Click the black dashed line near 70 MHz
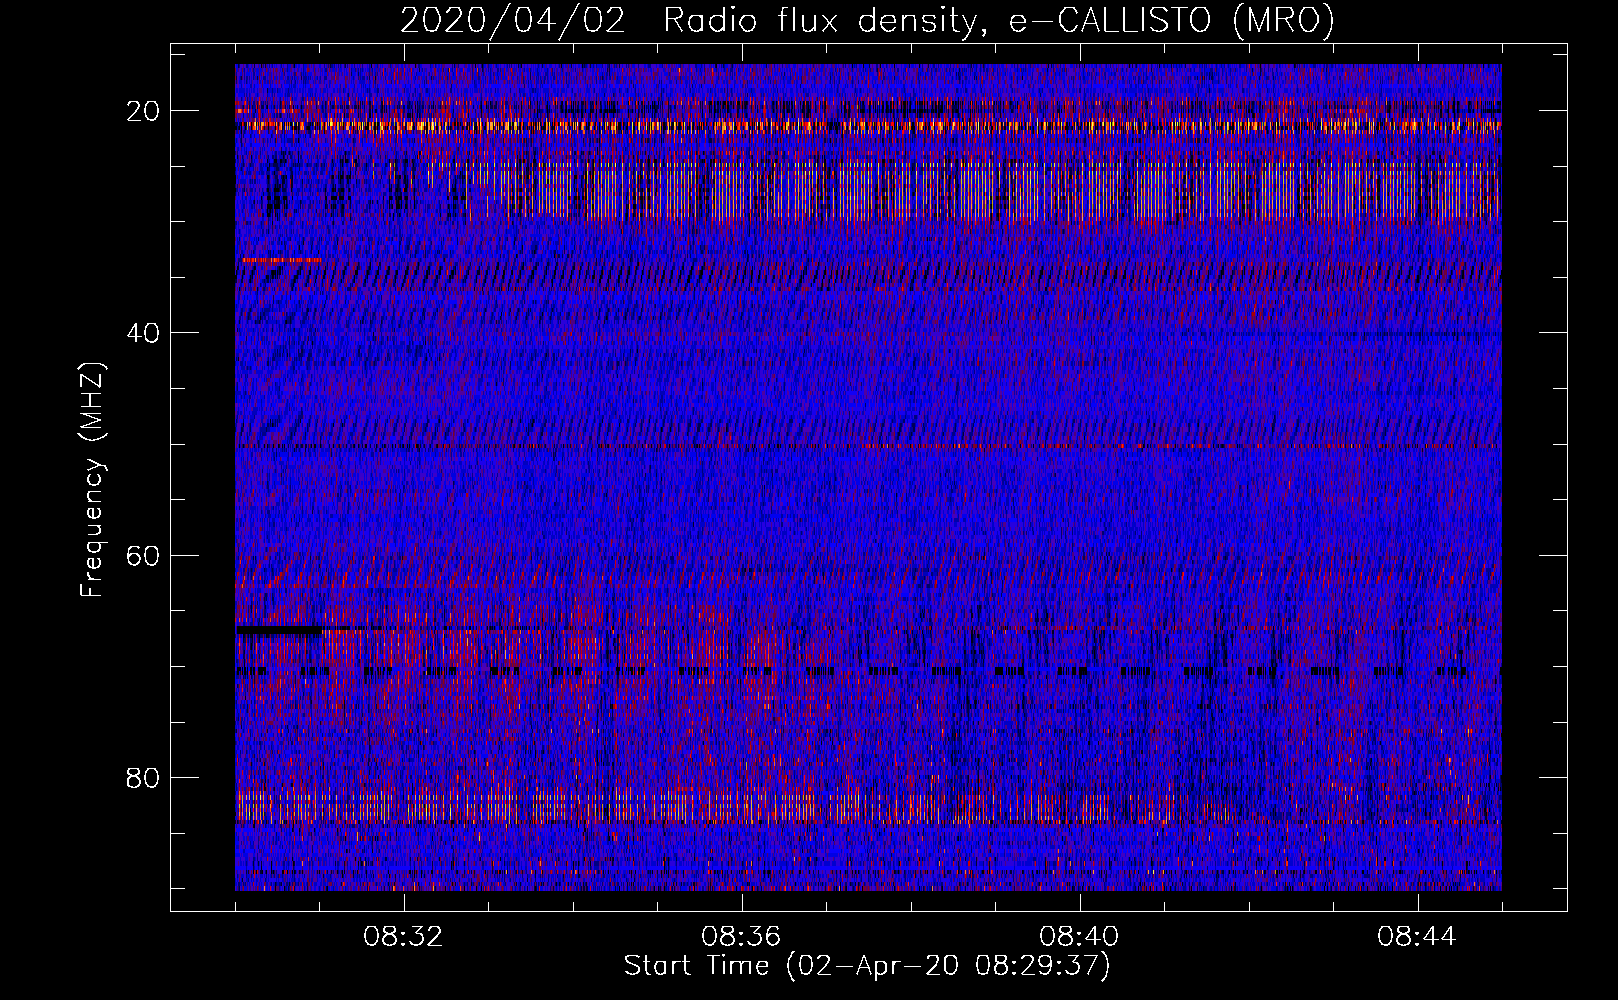1618x1000 pixels. click(868, 672)
